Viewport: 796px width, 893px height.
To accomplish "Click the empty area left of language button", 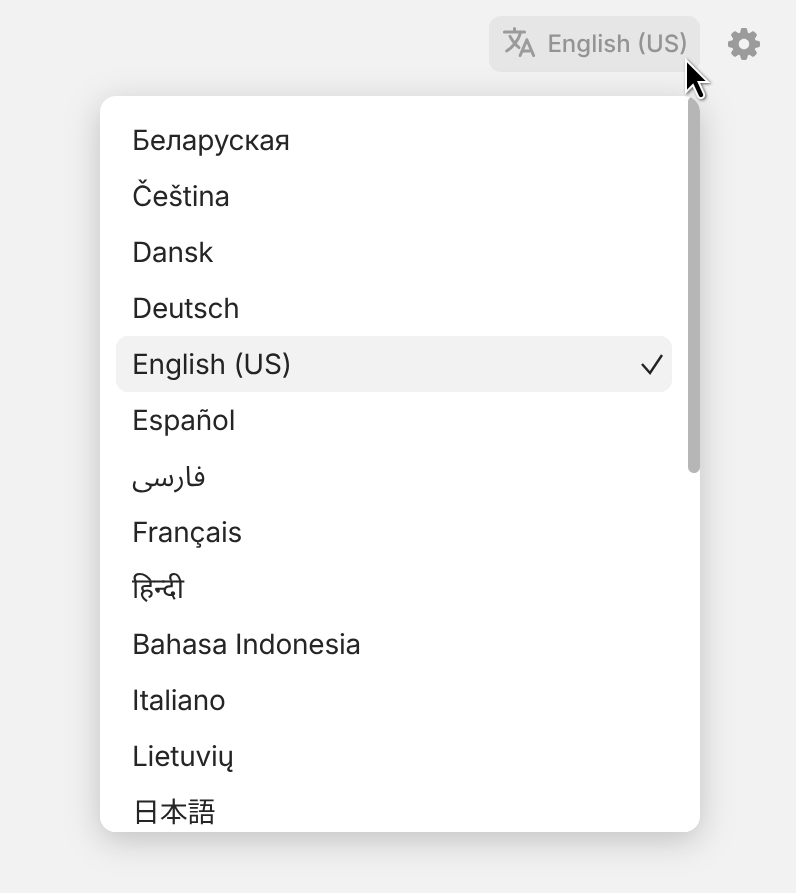I will tap(250, 44).
